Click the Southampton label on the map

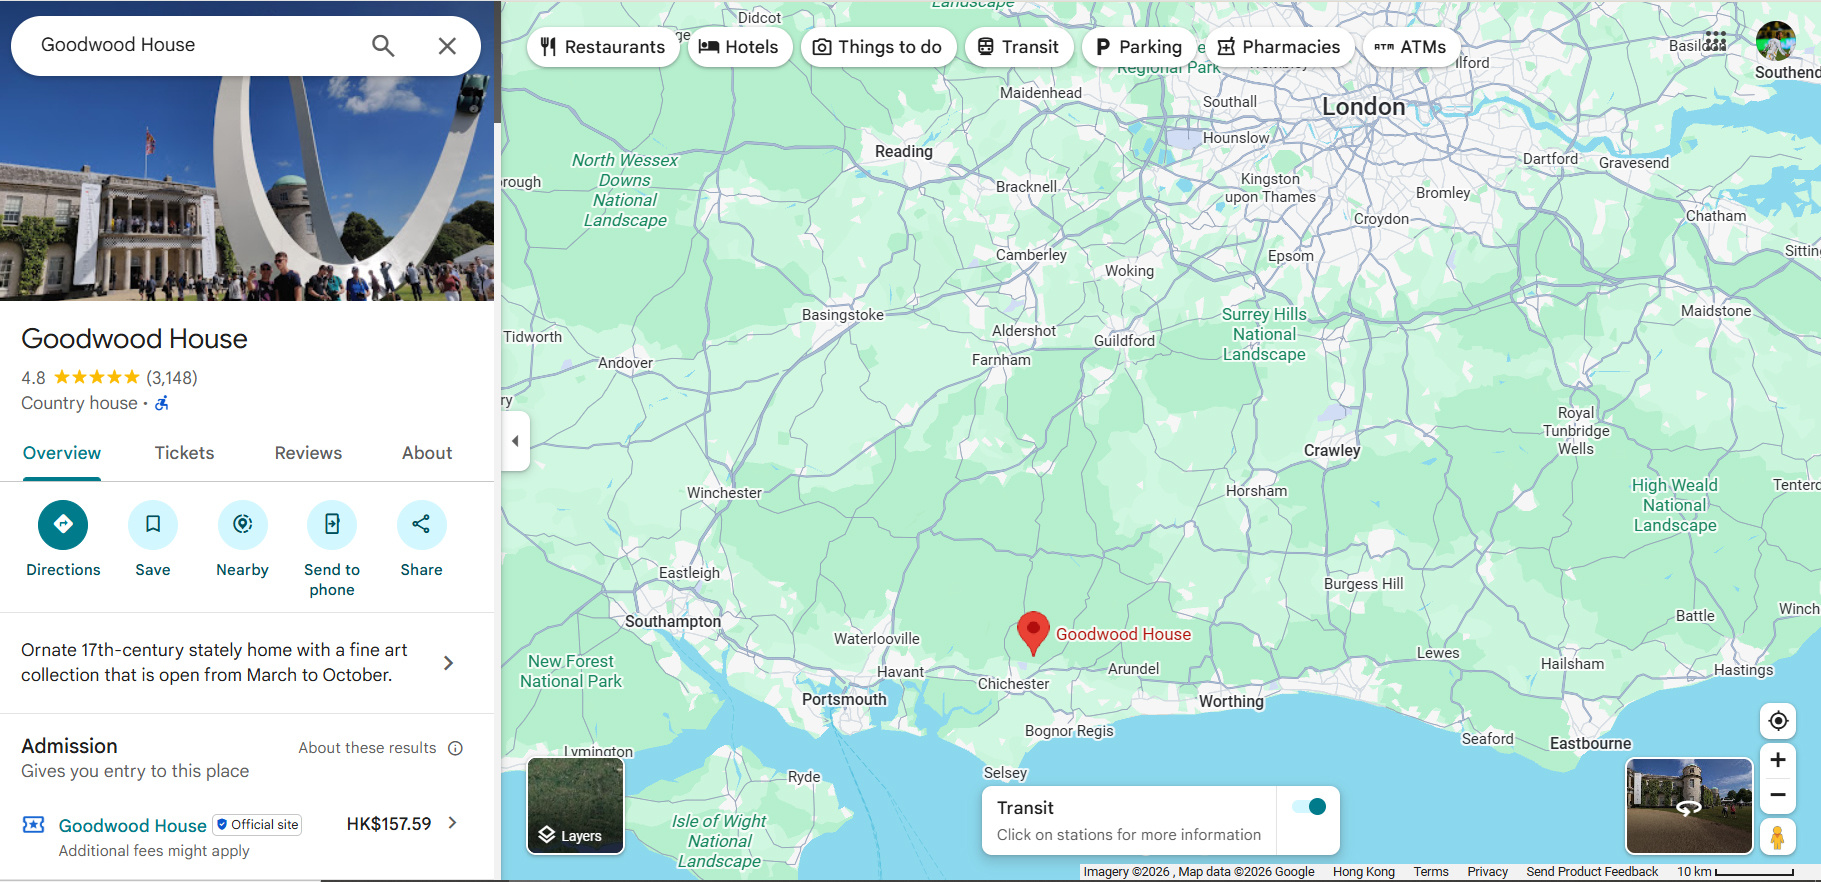pyautogui.click(x=673, y=622)
